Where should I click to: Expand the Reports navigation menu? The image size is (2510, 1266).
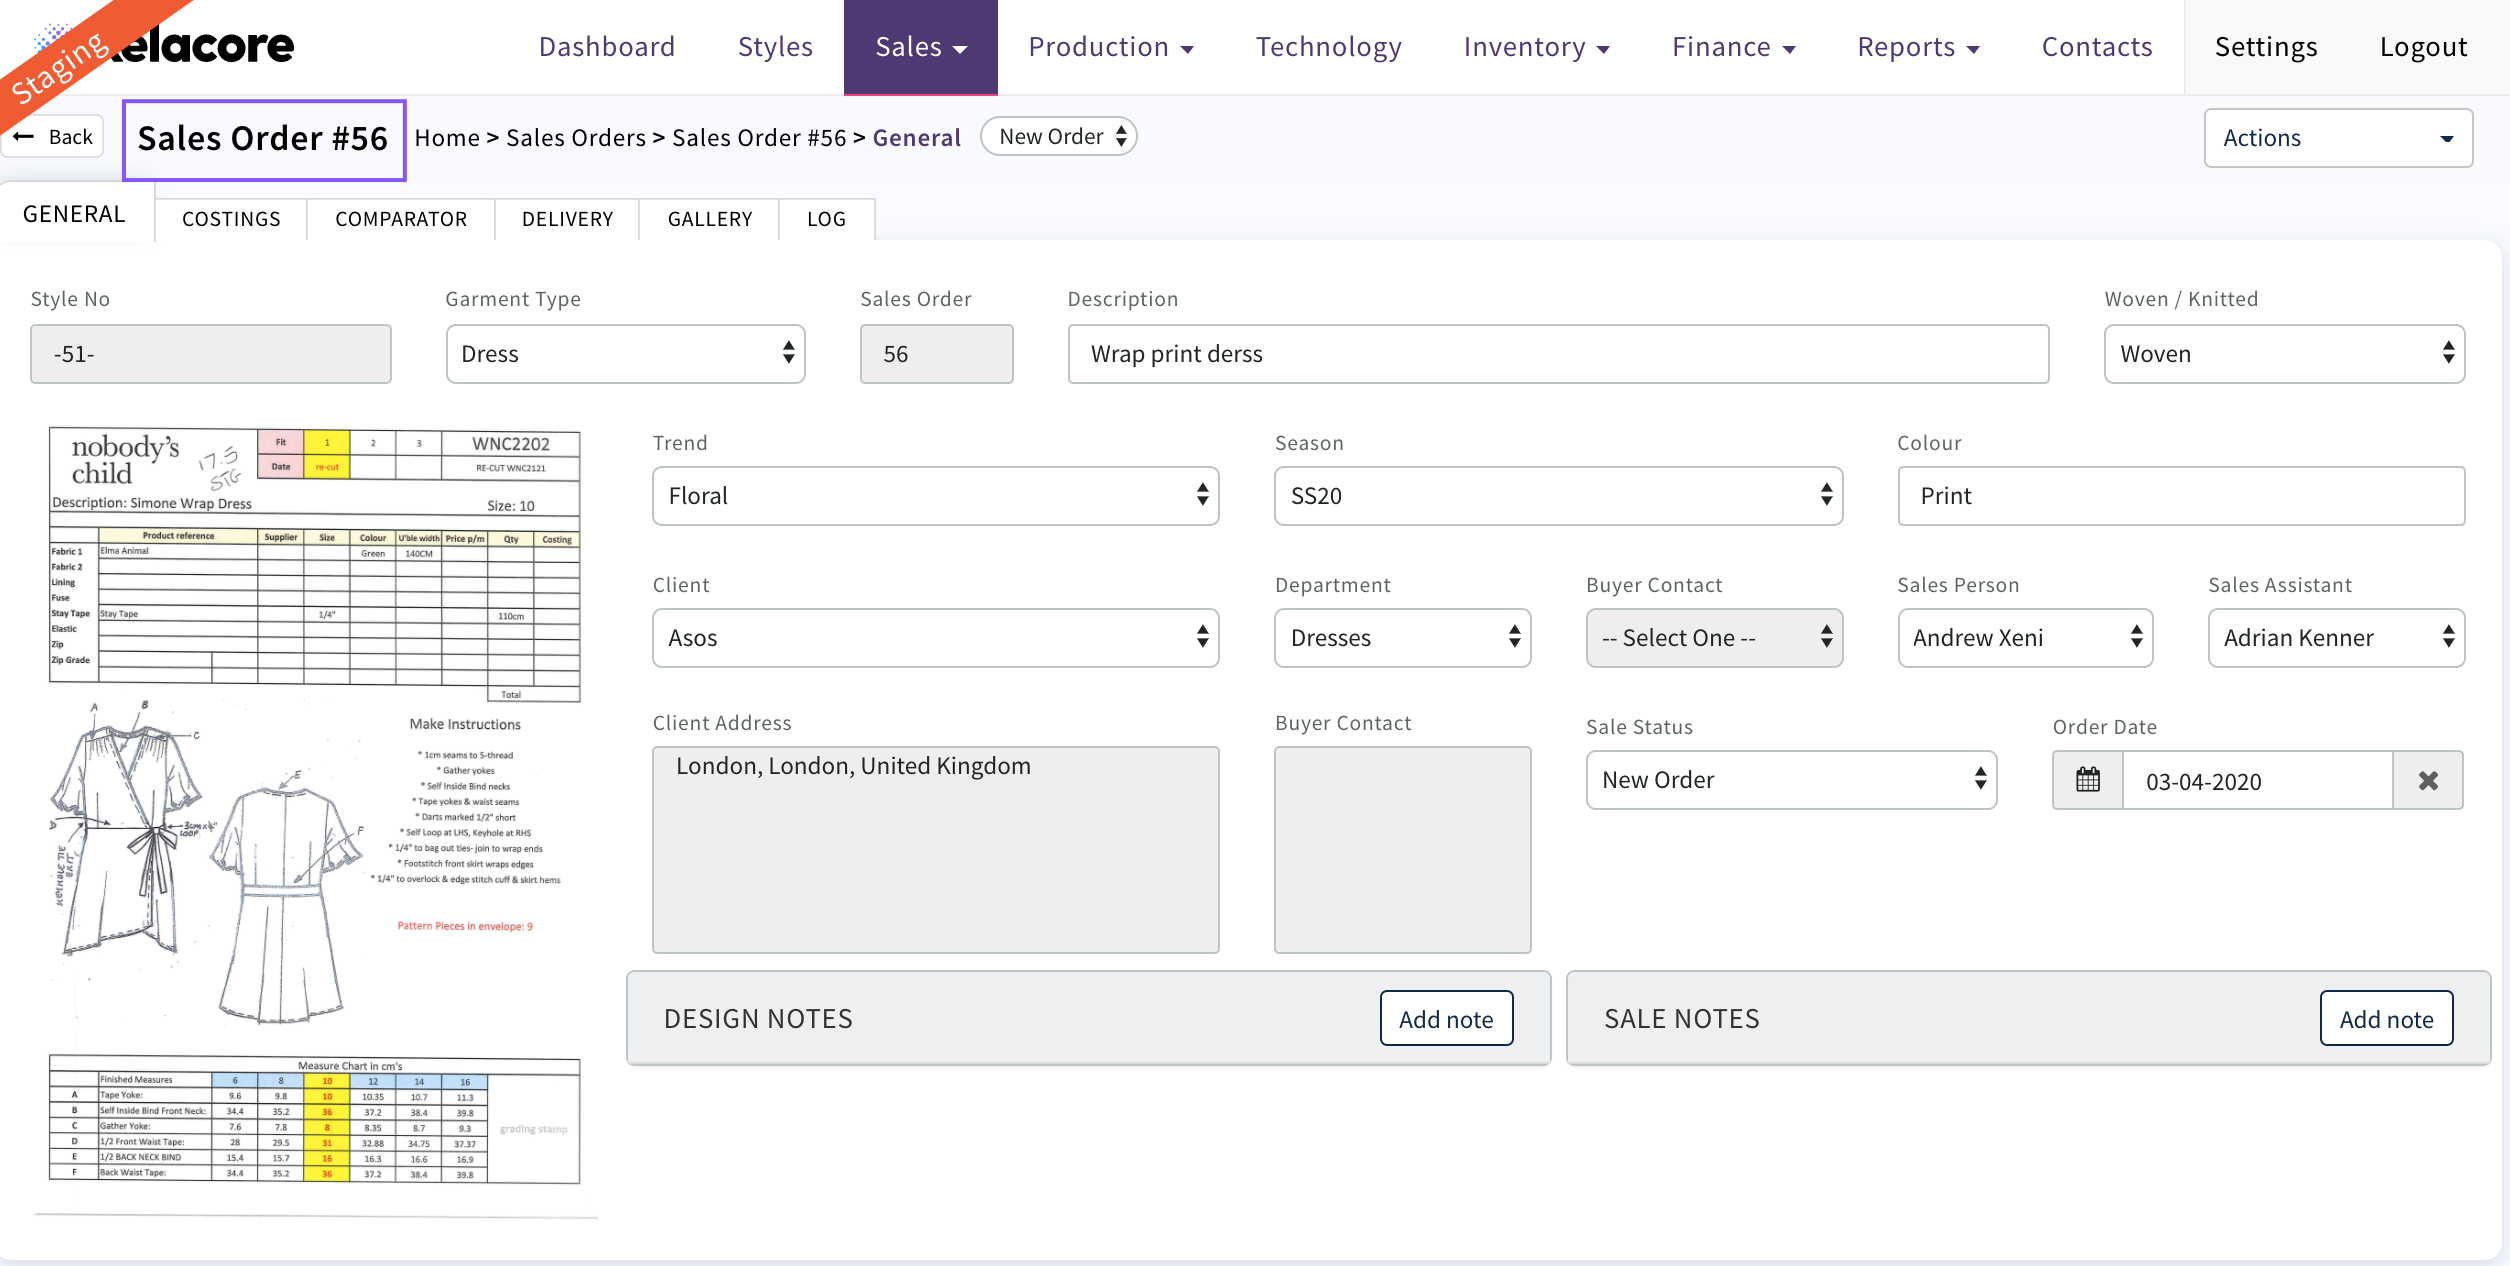tap(1917, 47)
